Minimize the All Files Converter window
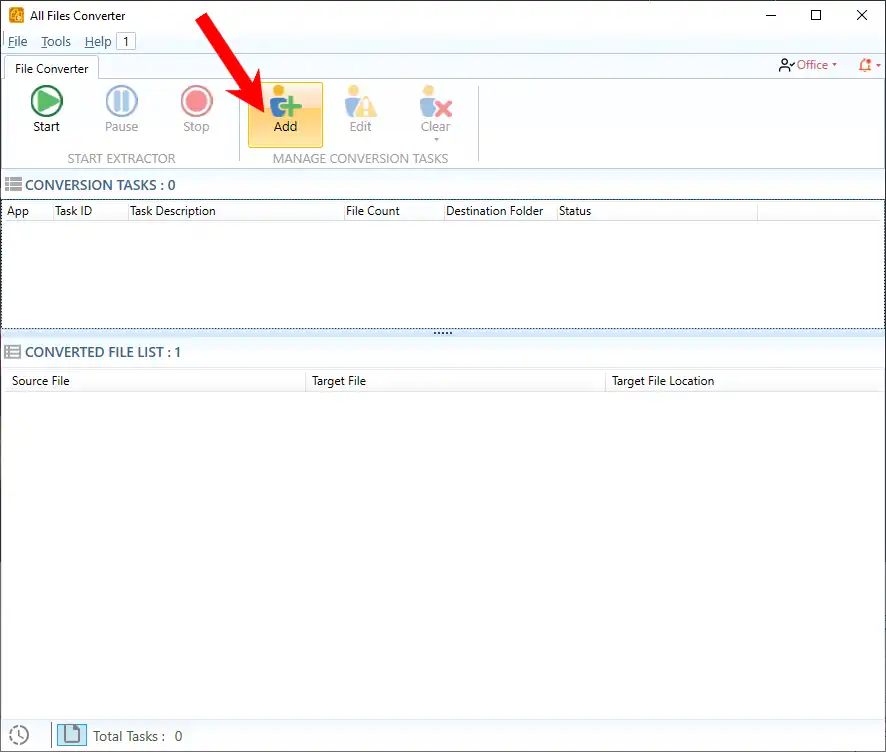This screenshot has width=886, height=752. (x=771, y=15)
